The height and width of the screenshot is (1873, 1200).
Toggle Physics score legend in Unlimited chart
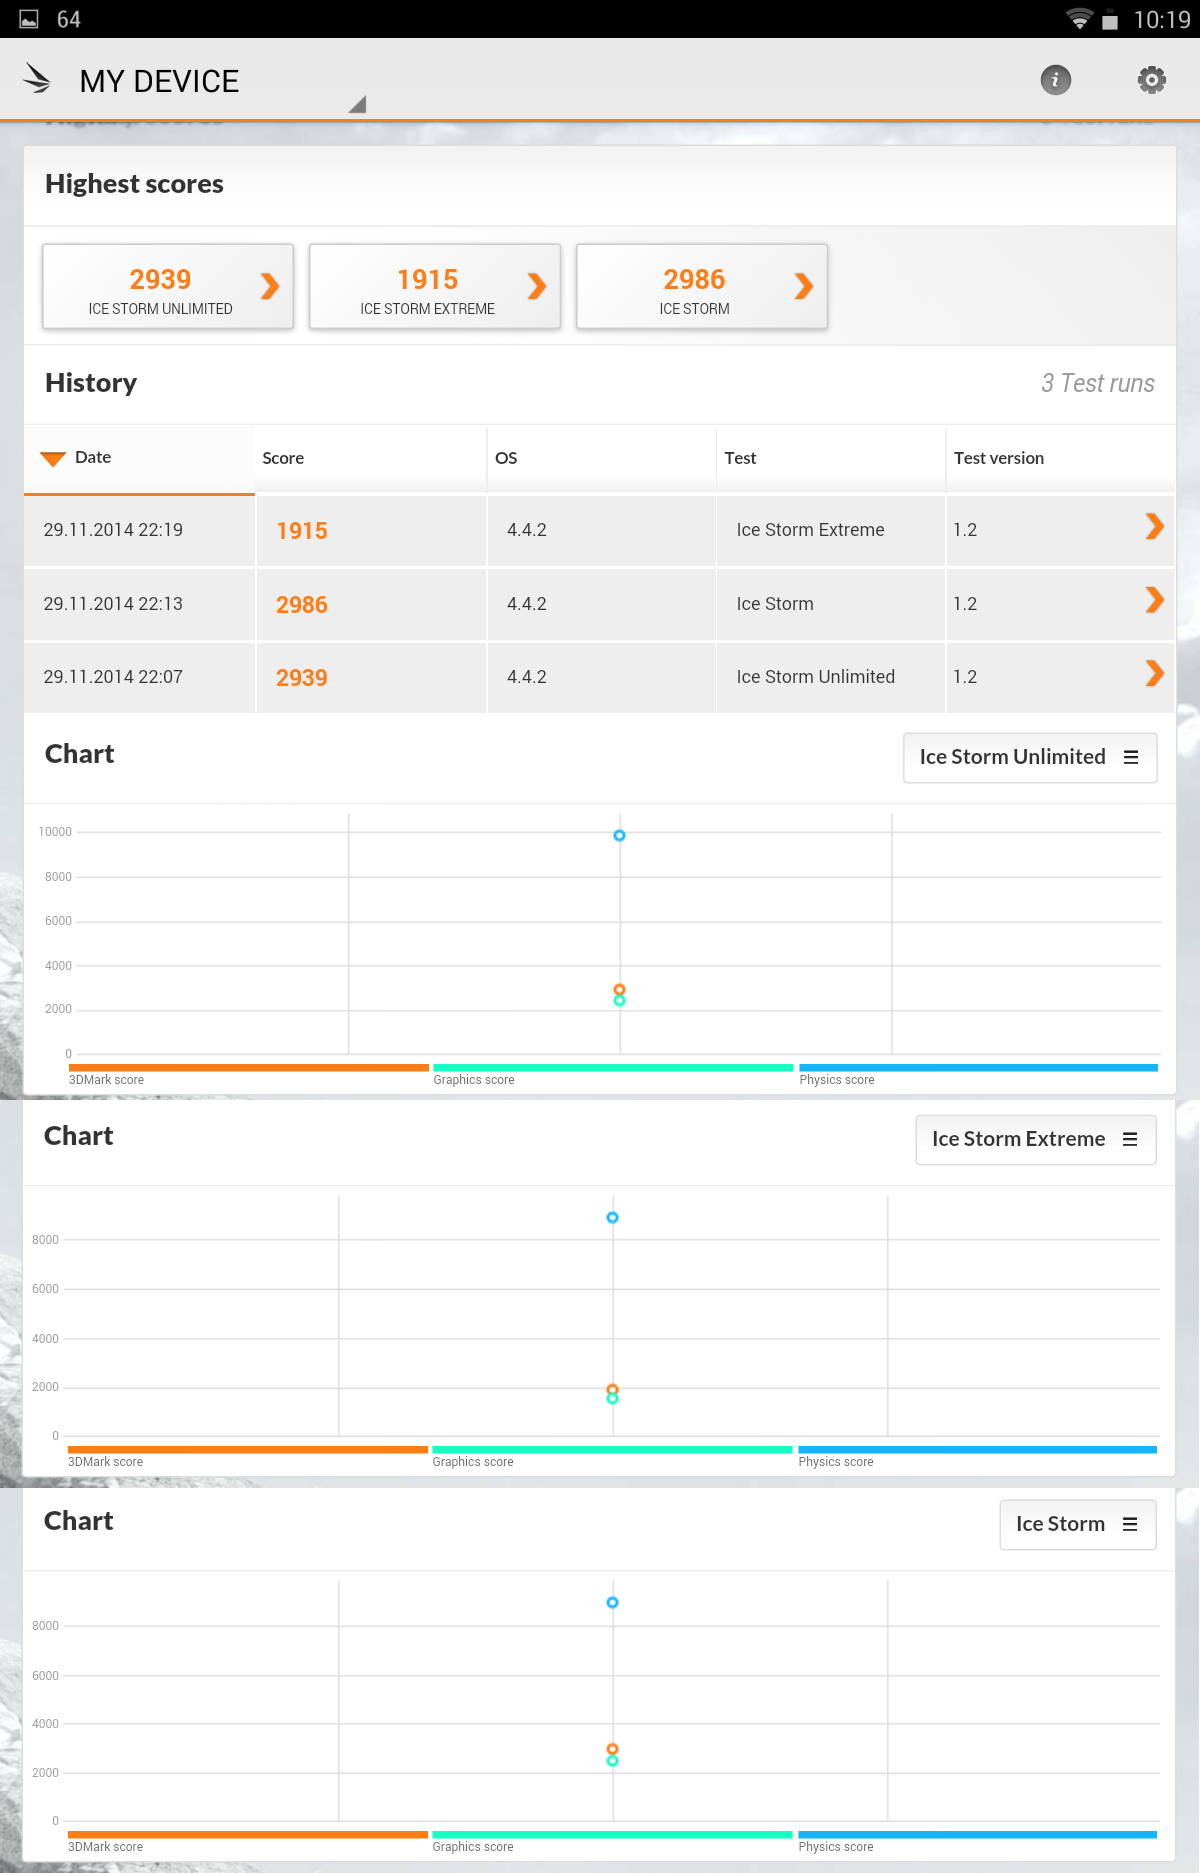coord(978,1074)
